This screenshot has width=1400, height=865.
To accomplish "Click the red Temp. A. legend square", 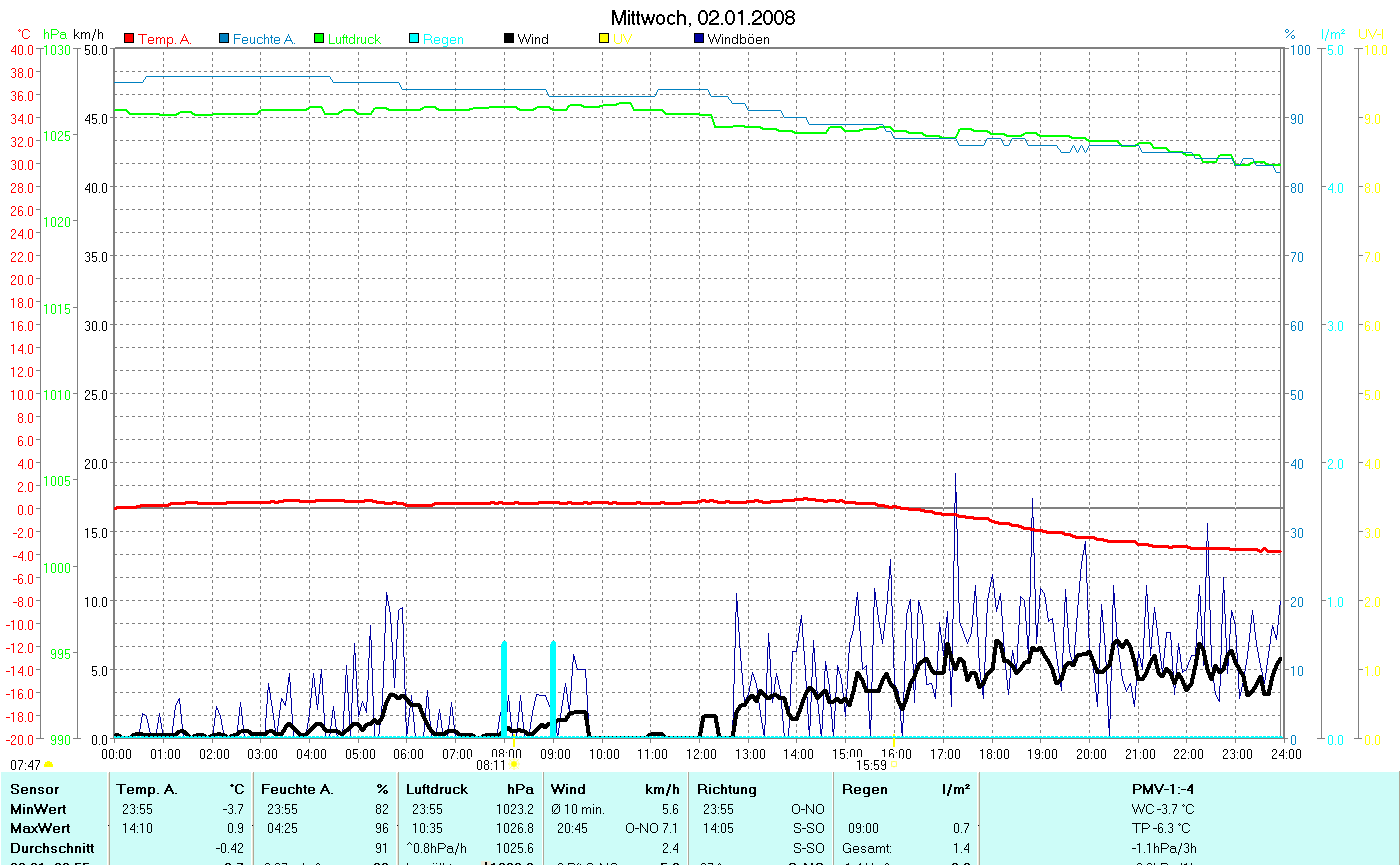I will [x=129, y=39].
